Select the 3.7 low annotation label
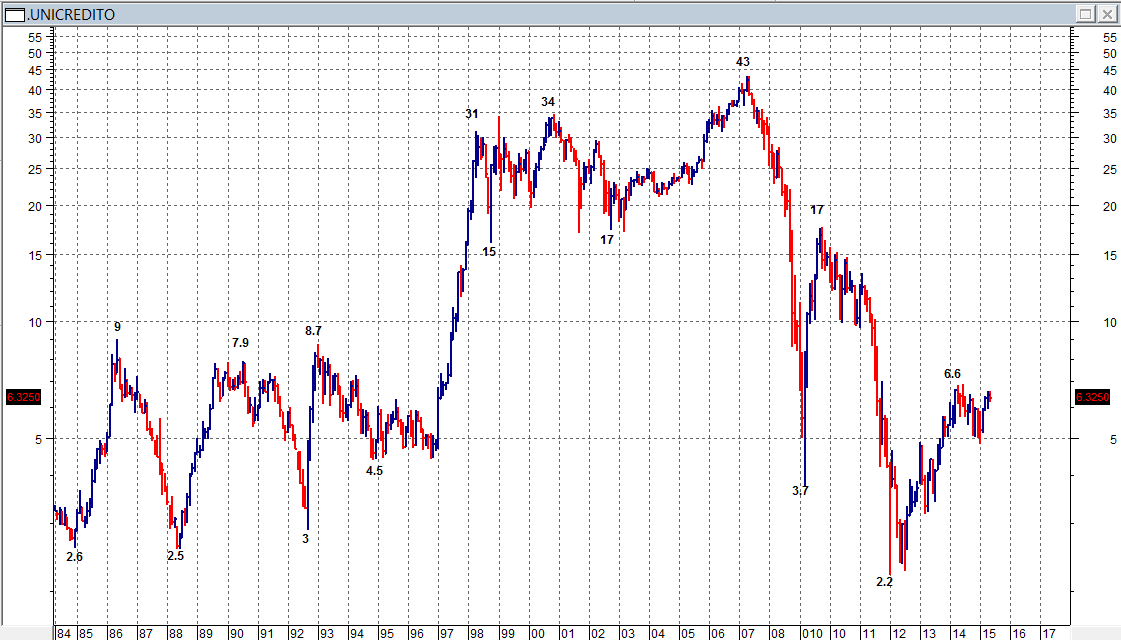The height and width of the screenshot is (640, 1121). (800, 491)
